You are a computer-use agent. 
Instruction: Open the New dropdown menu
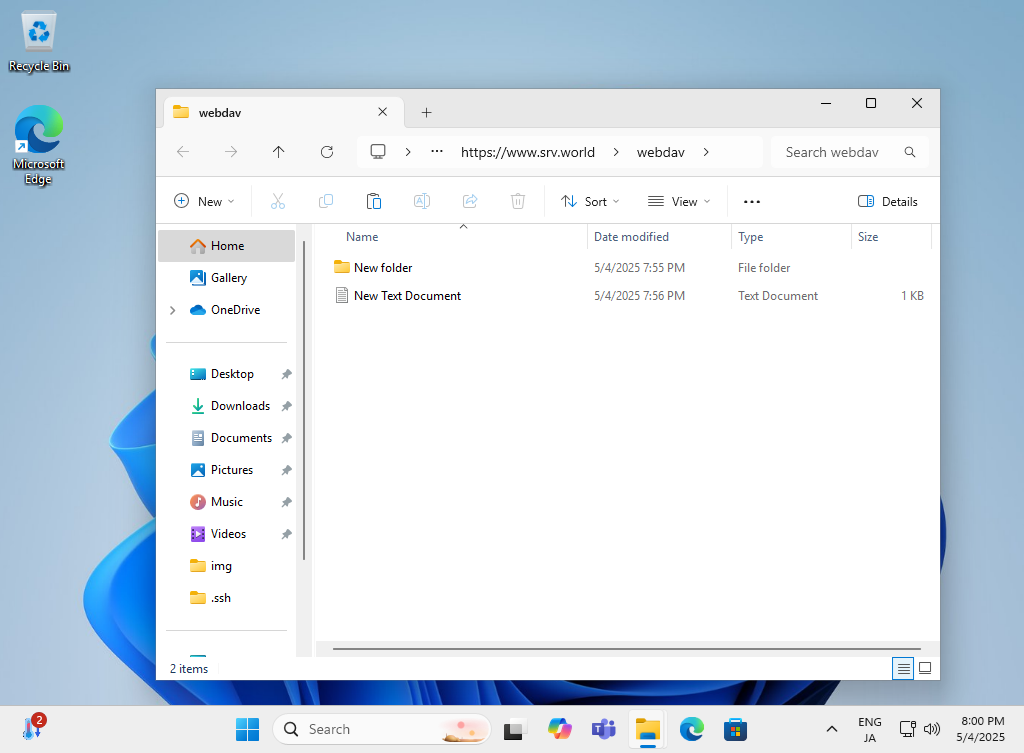coord(204,202)
